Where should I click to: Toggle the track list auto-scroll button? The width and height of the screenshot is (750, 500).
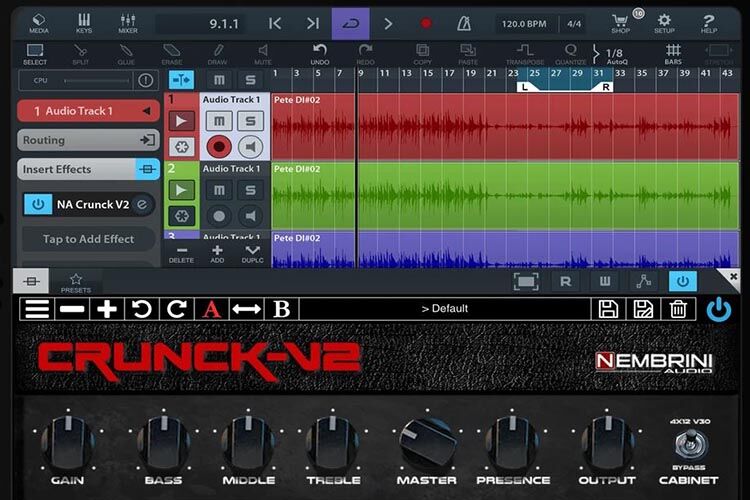click(181, 80)
